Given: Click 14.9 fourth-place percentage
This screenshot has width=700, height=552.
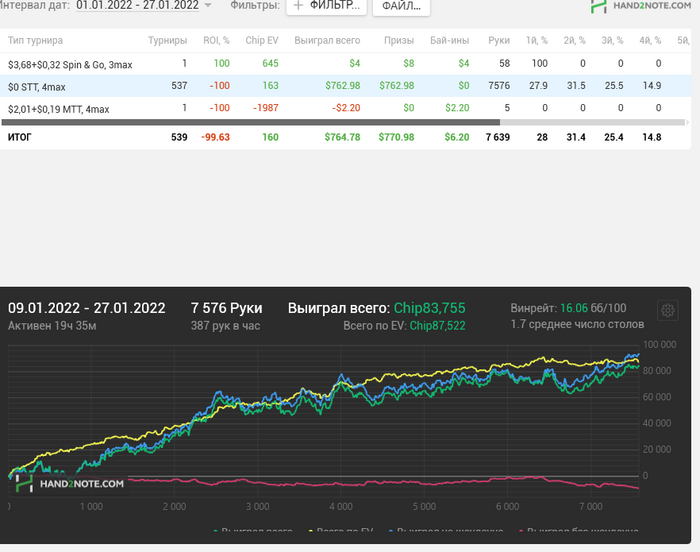Looking at the screenshot, I should click(652, 85).
